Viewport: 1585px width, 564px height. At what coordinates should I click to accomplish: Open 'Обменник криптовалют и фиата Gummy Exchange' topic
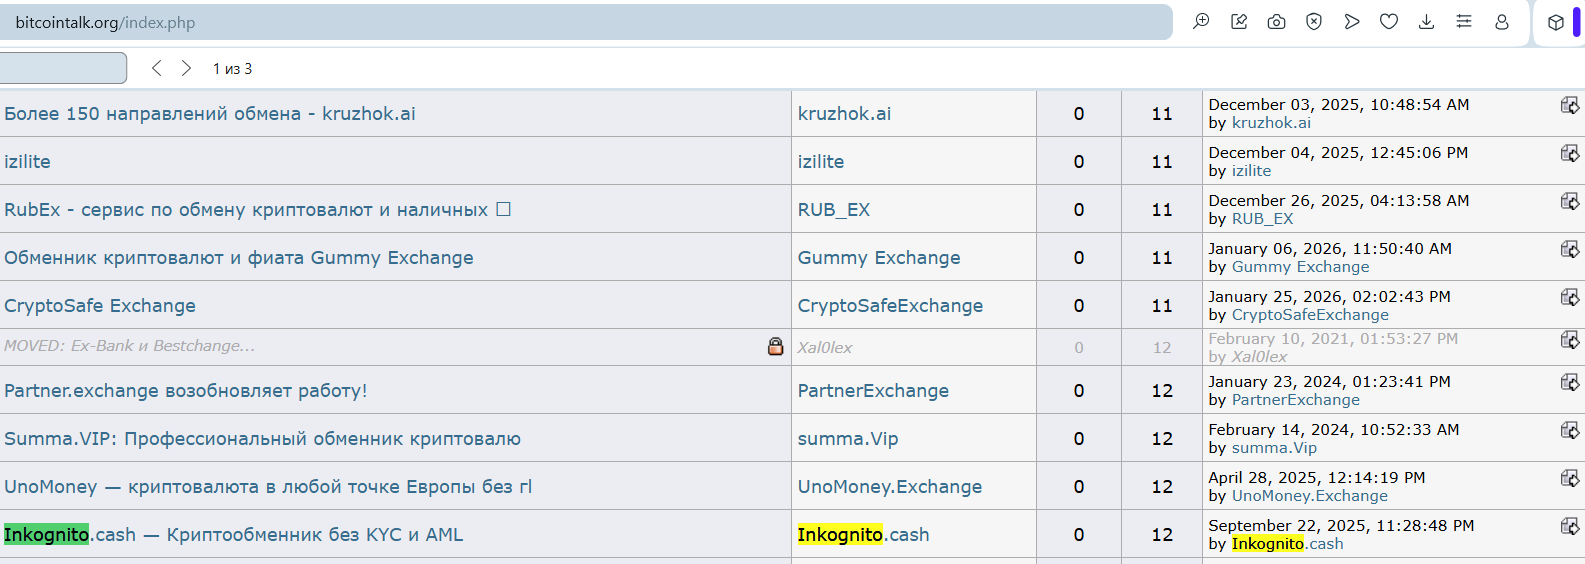click(x=239, y=257)
